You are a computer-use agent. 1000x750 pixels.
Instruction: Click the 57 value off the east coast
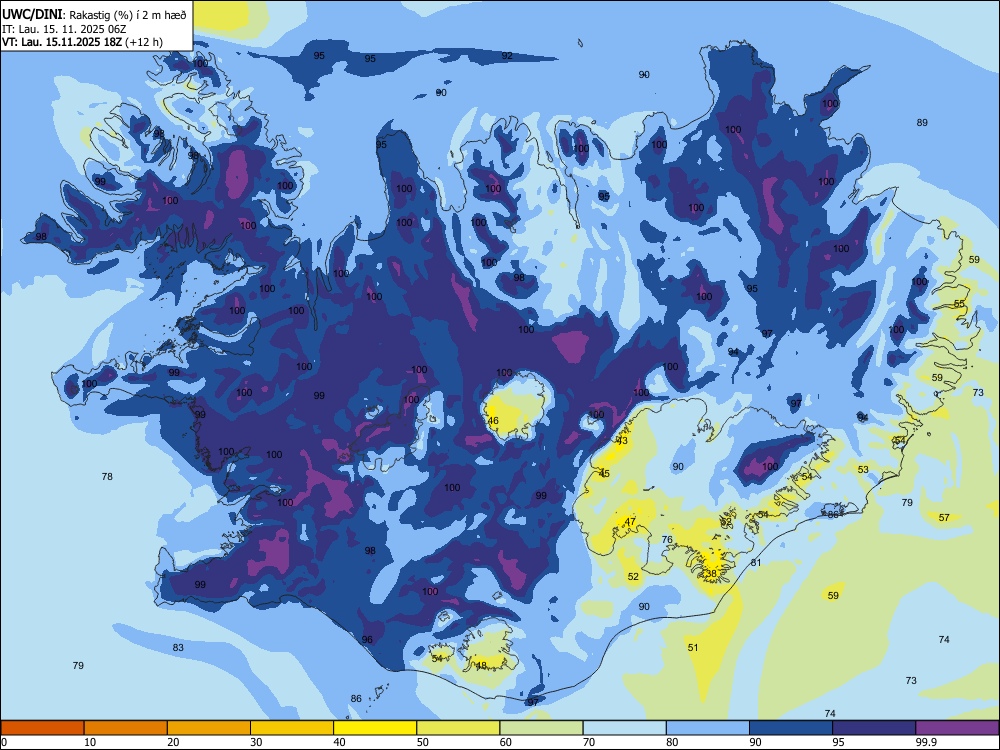pos(945,517)
